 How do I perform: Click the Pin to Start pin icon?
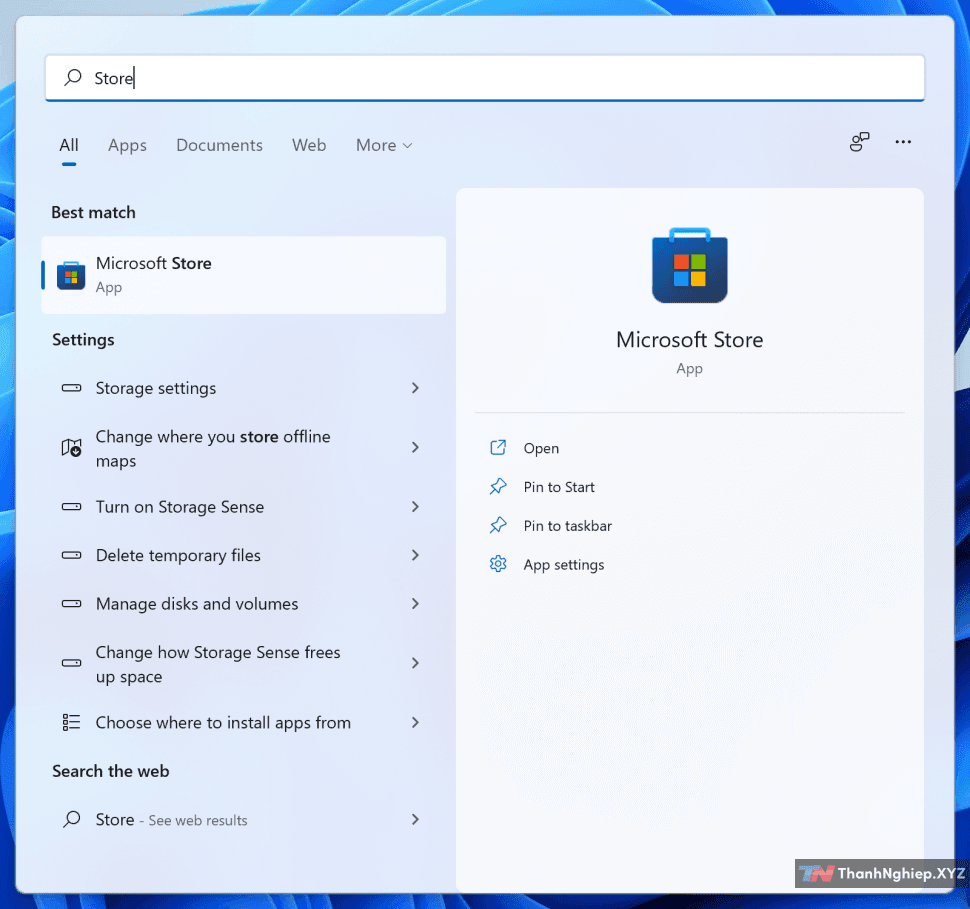pos(498,486)
